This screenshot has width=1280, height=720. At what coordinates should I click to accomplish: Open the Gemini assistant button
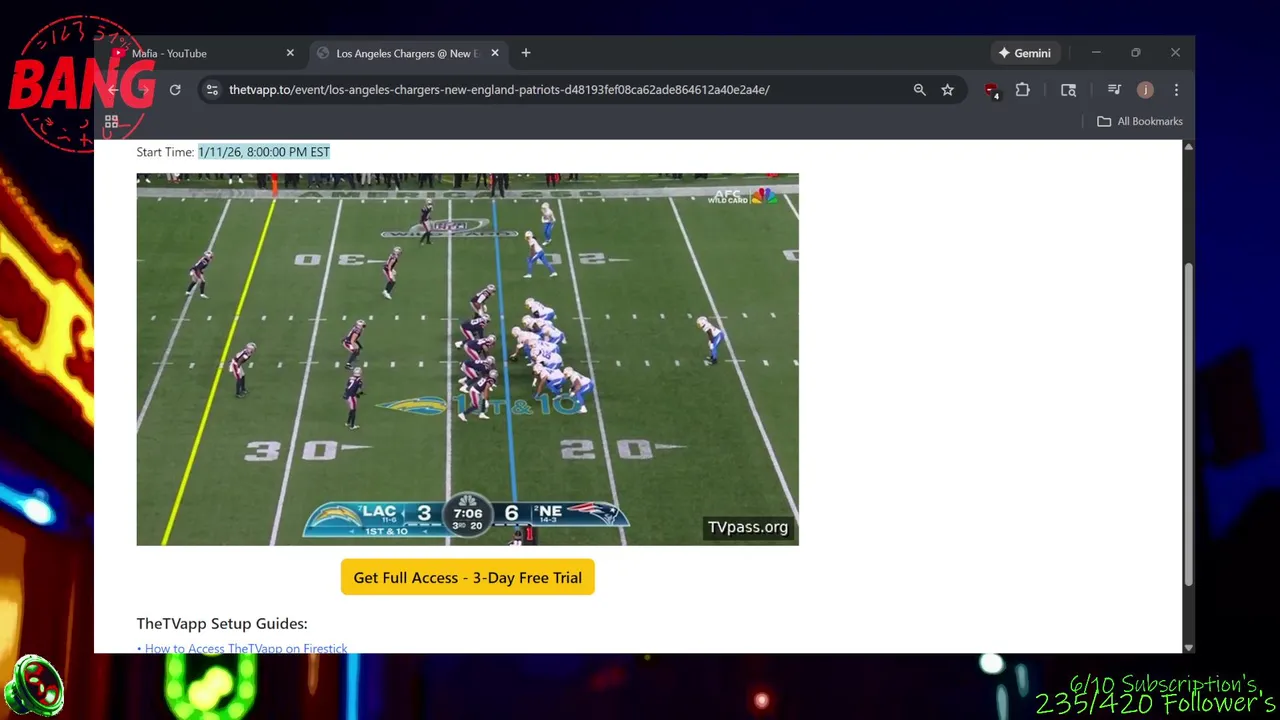pyautogui.click(x=1024, y=53)
